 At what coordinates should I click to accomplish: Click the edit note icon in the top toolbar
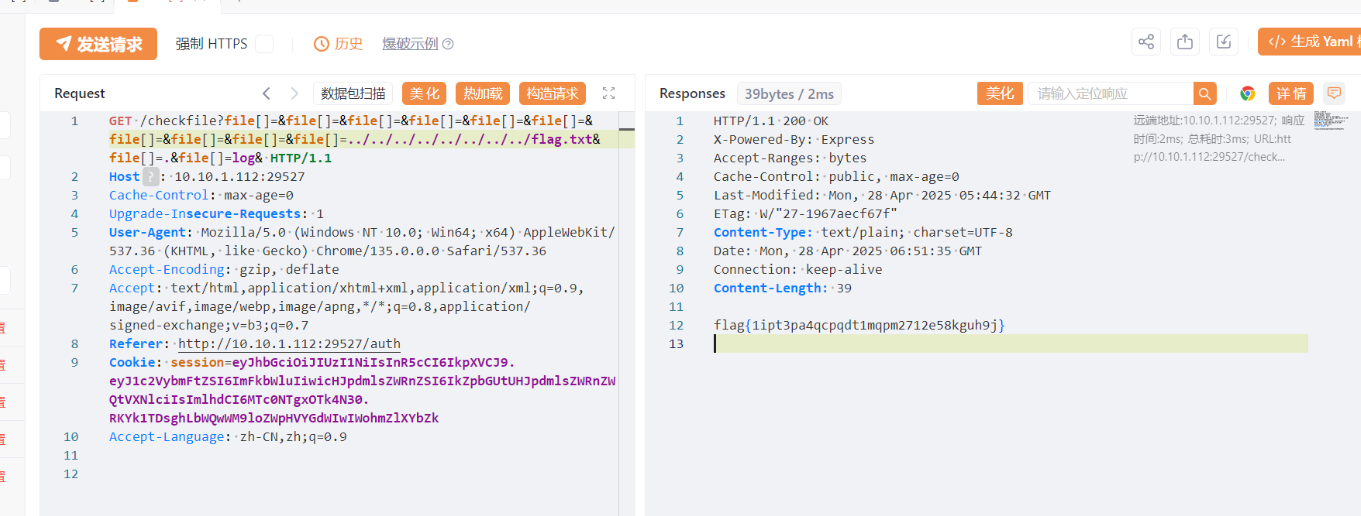click(x=1224, y=42)
